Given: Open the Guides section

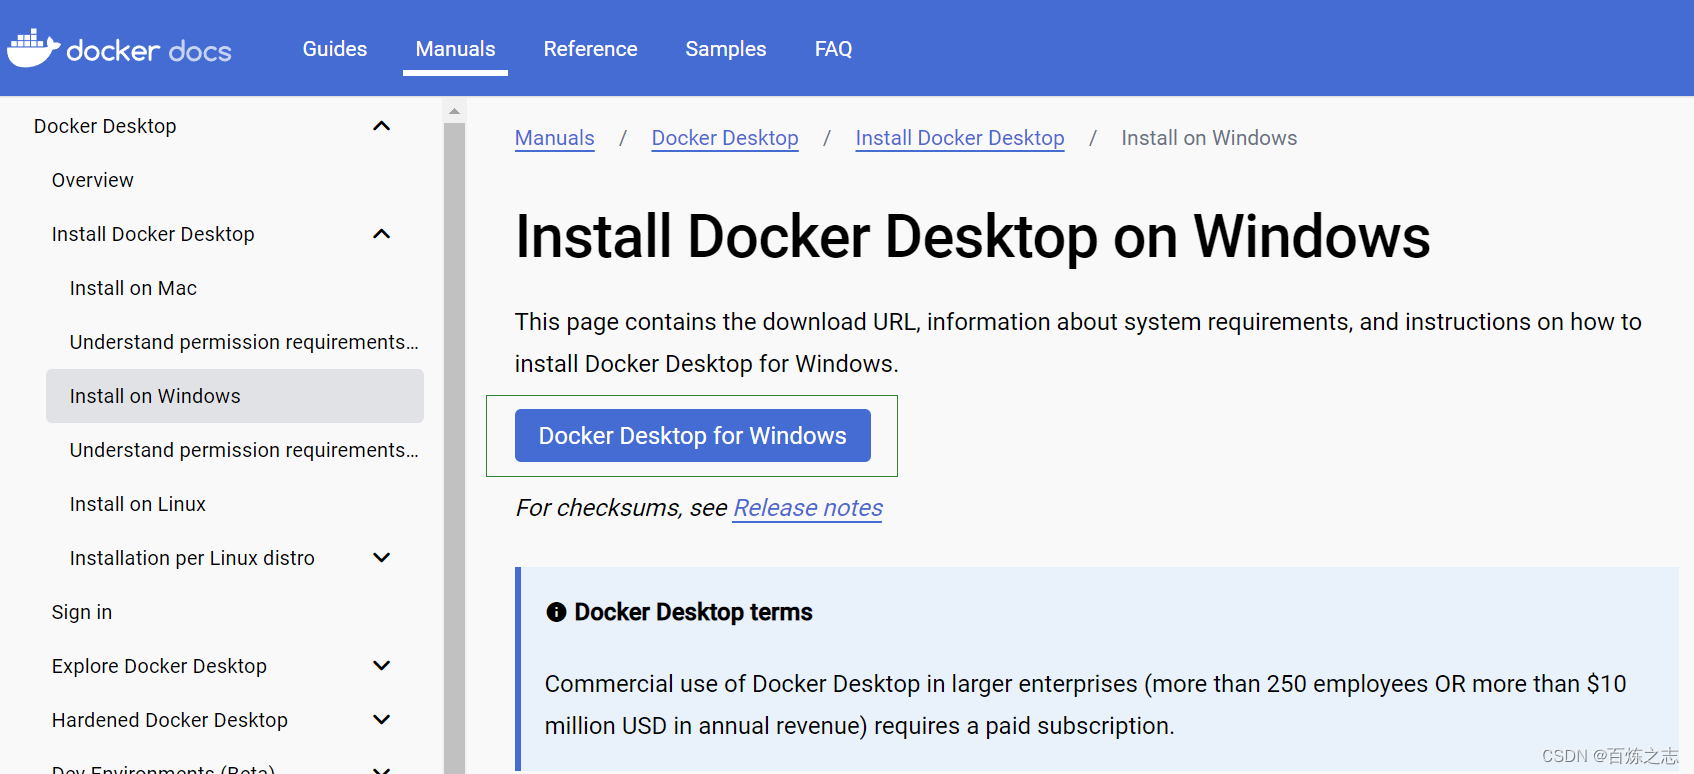Looking at the screenshot, I should [335, 49].
